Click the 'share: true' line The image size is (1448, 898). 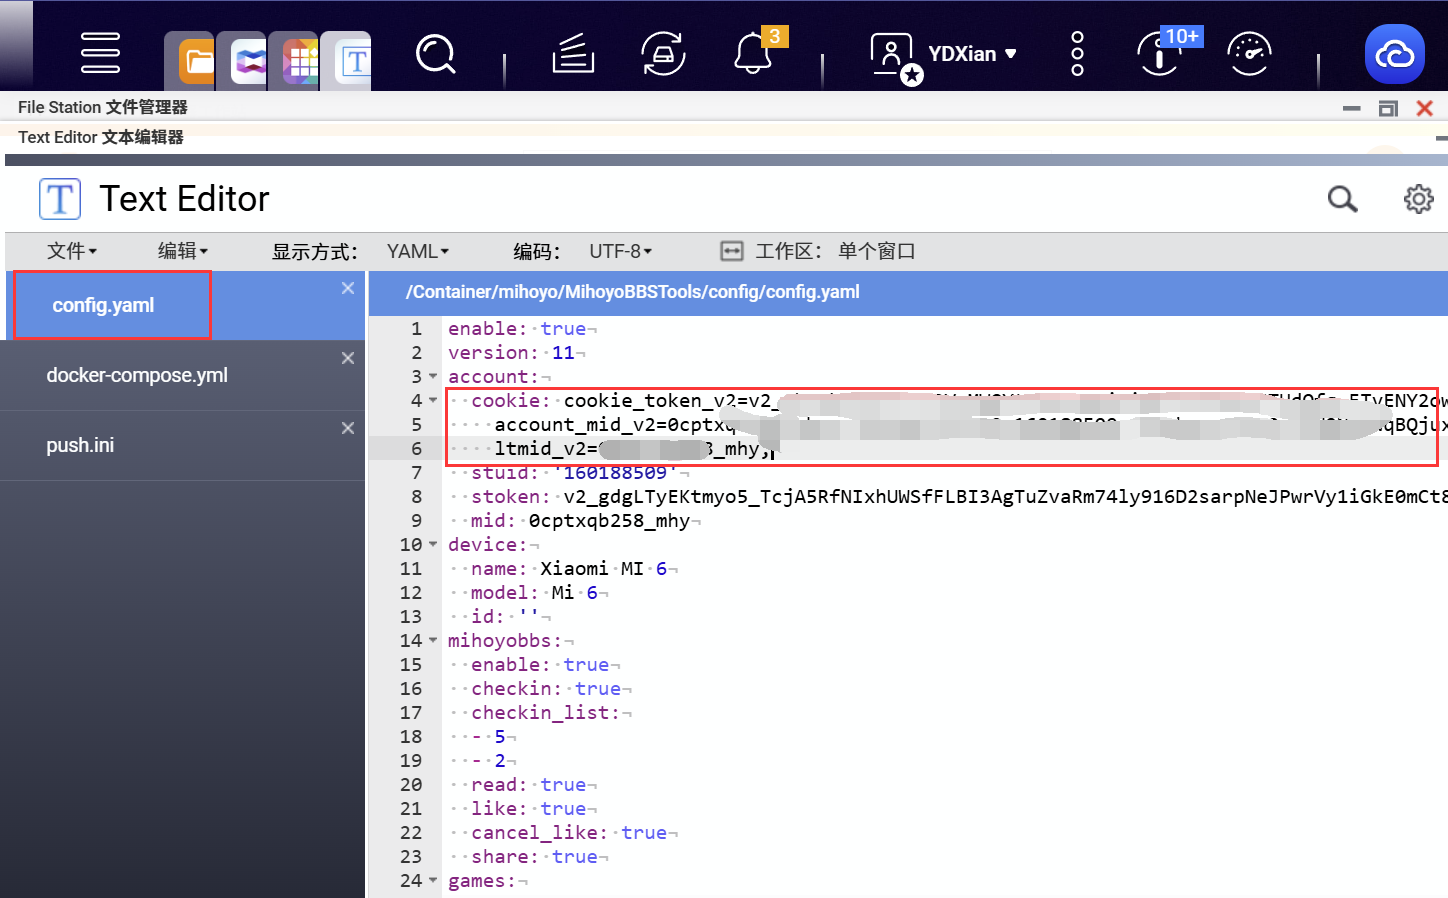coord(534,857)
